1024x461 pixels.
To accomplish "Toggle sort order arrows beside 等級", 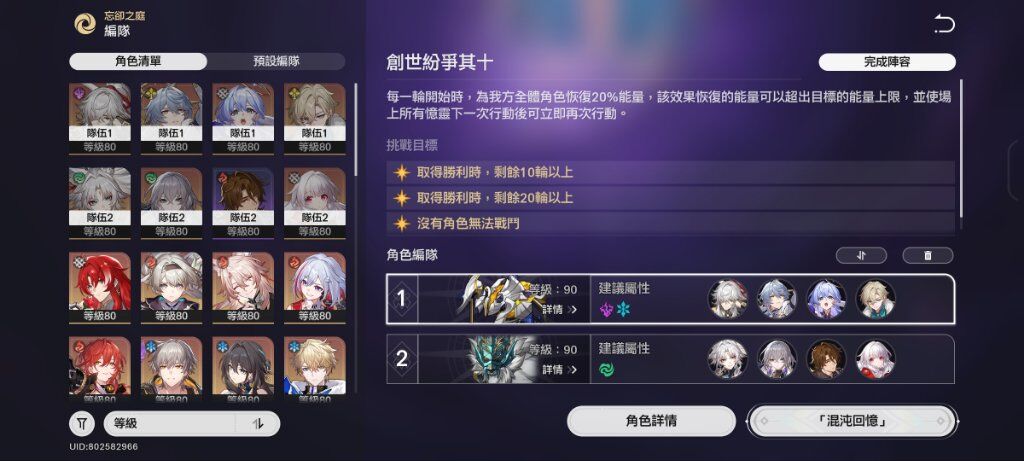I will 258,424.
